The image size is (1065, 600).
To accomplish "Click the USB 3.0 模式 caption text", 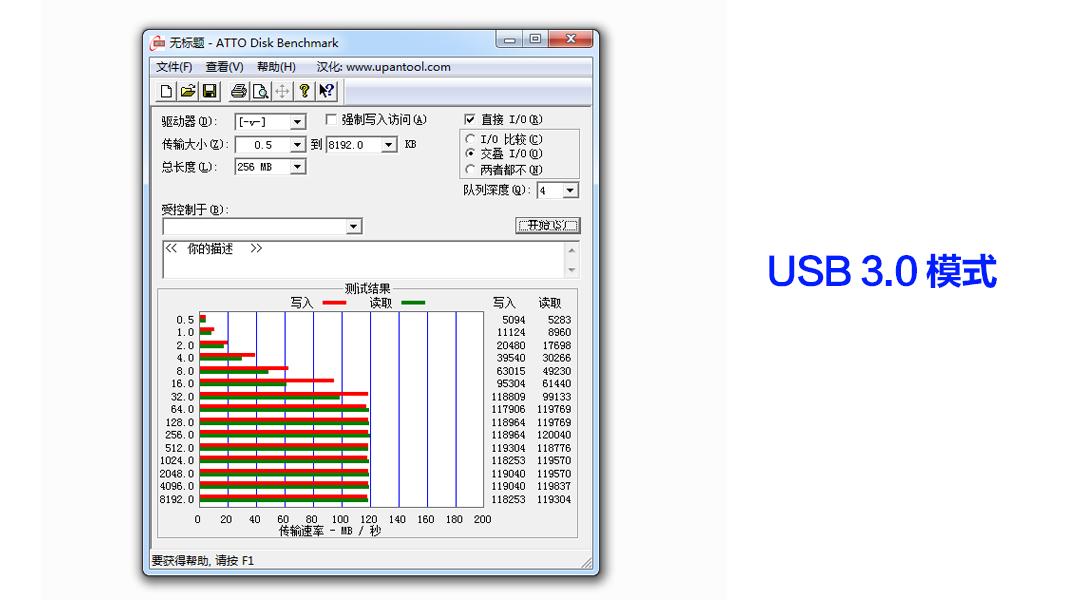I will click(x=882, y=271).
